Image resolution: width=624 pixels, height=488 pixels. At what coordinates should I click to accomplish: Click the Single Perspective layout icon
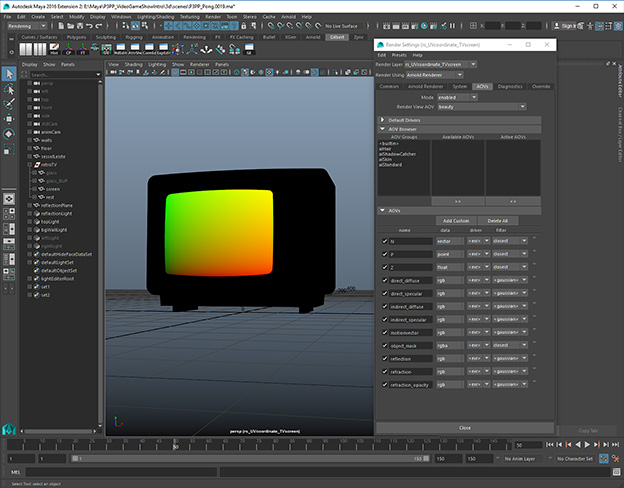[x=9, y=201]
